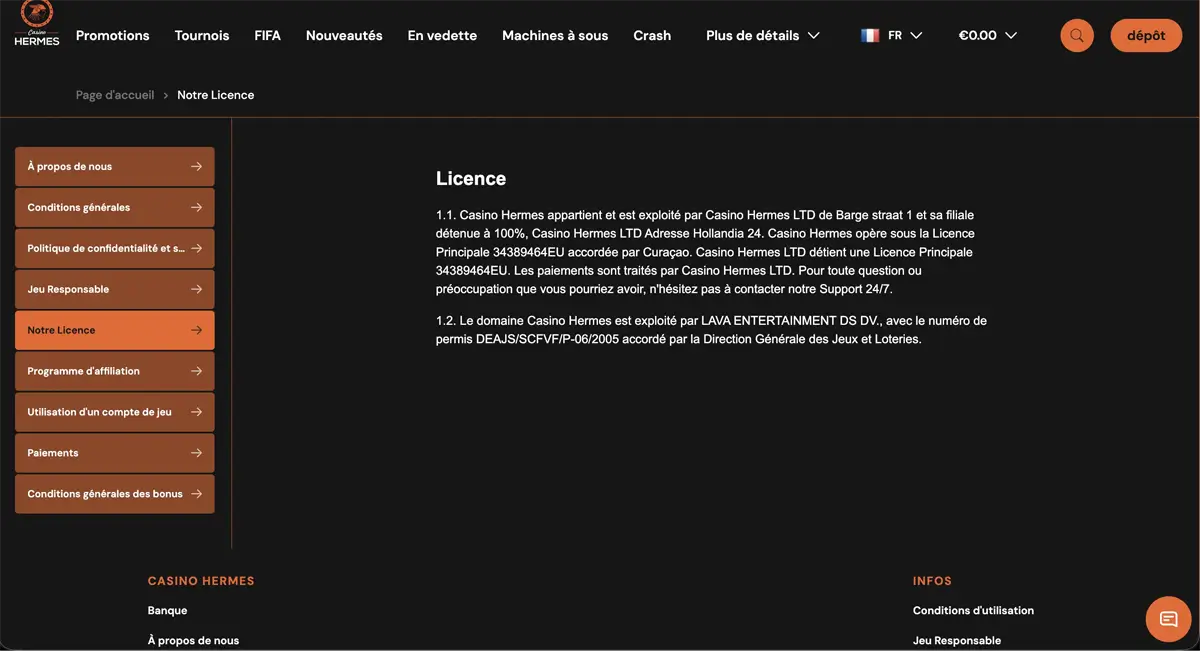Image resolution: width=1200 pixels, height=651 pixels.
Task: Open the FR language dropdown
Action: click(x=891, y=35)
